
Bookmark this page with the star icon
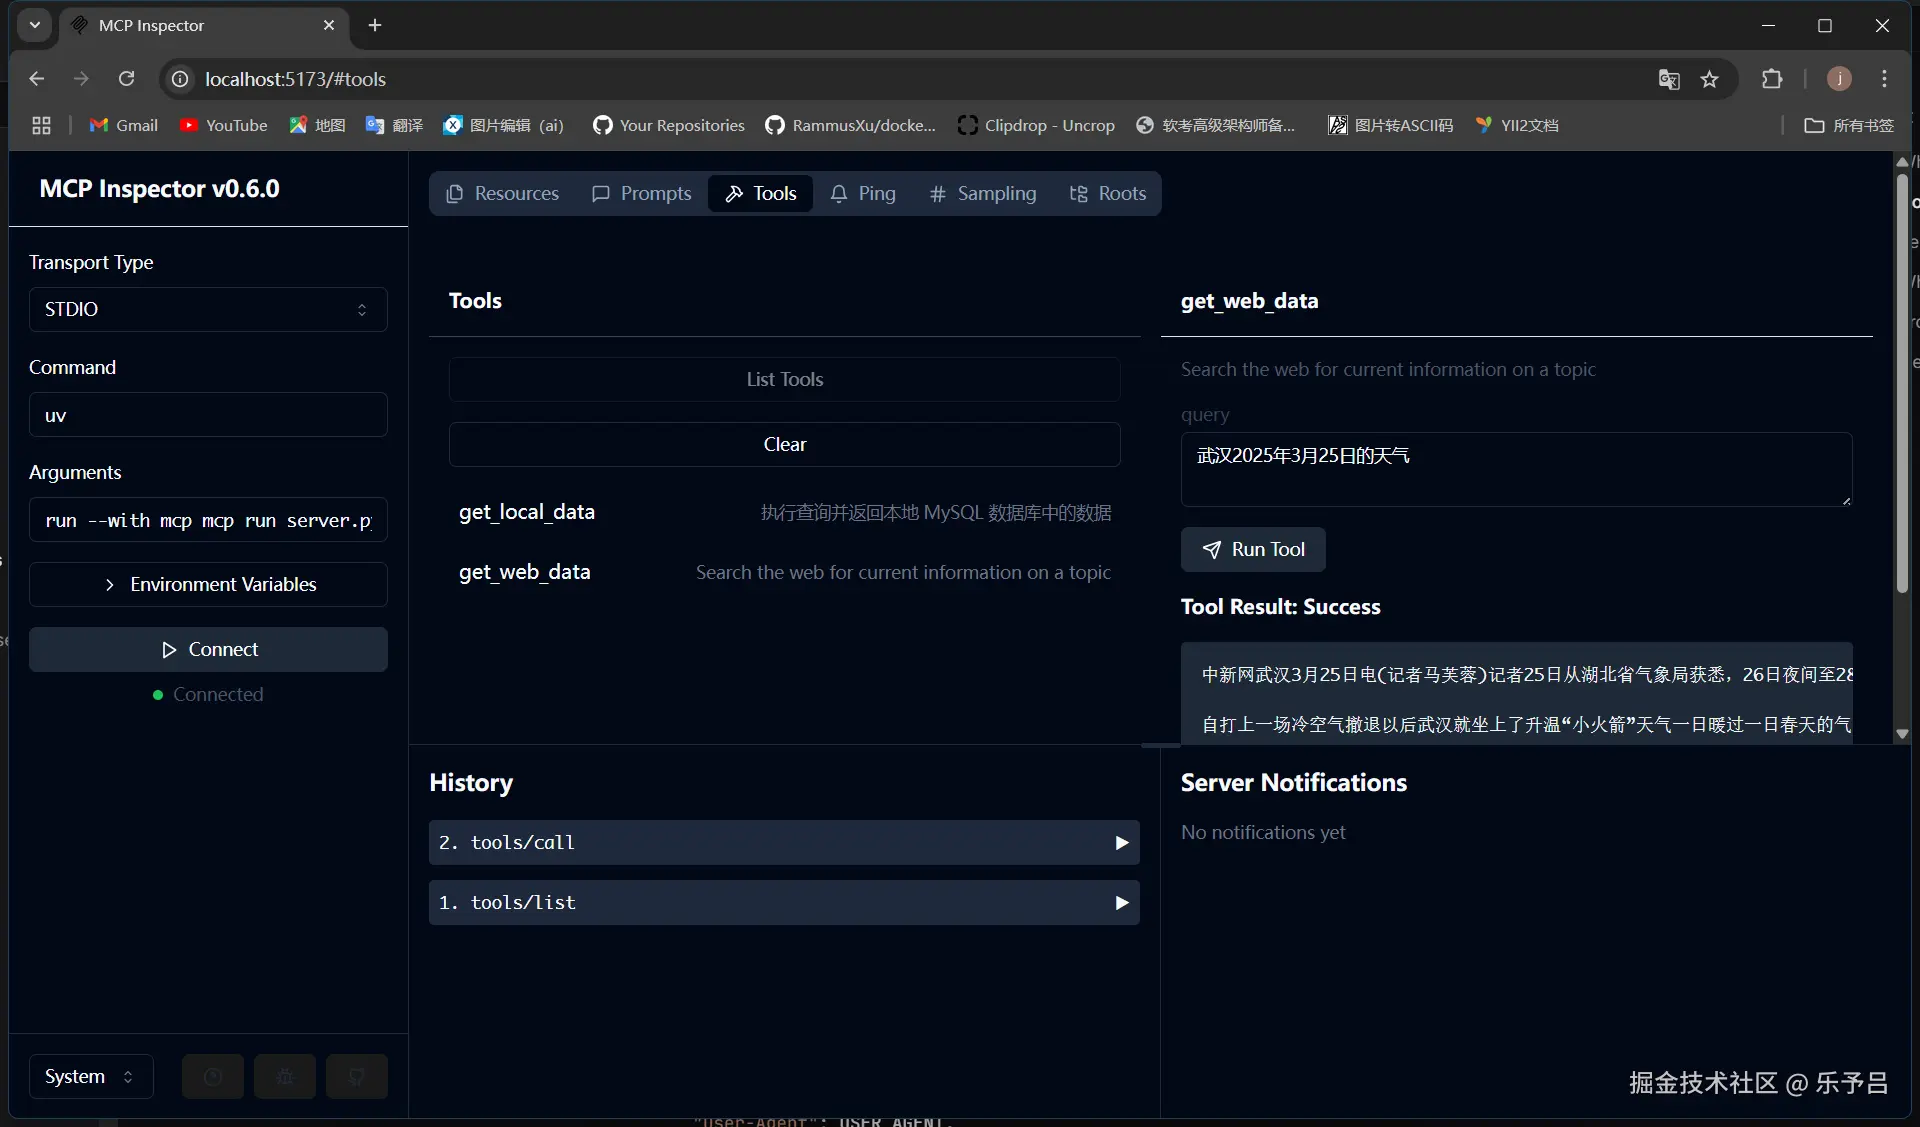pos(1710,79)
